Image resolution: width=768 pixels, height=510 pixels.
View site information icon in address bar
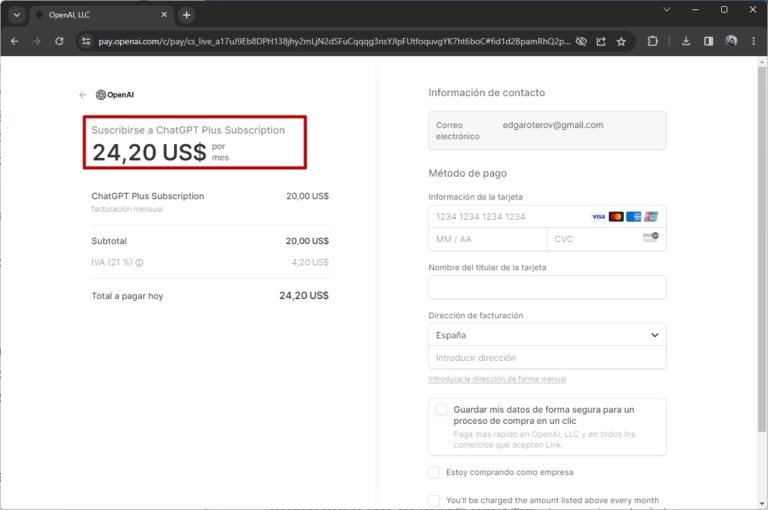point(86,41)
